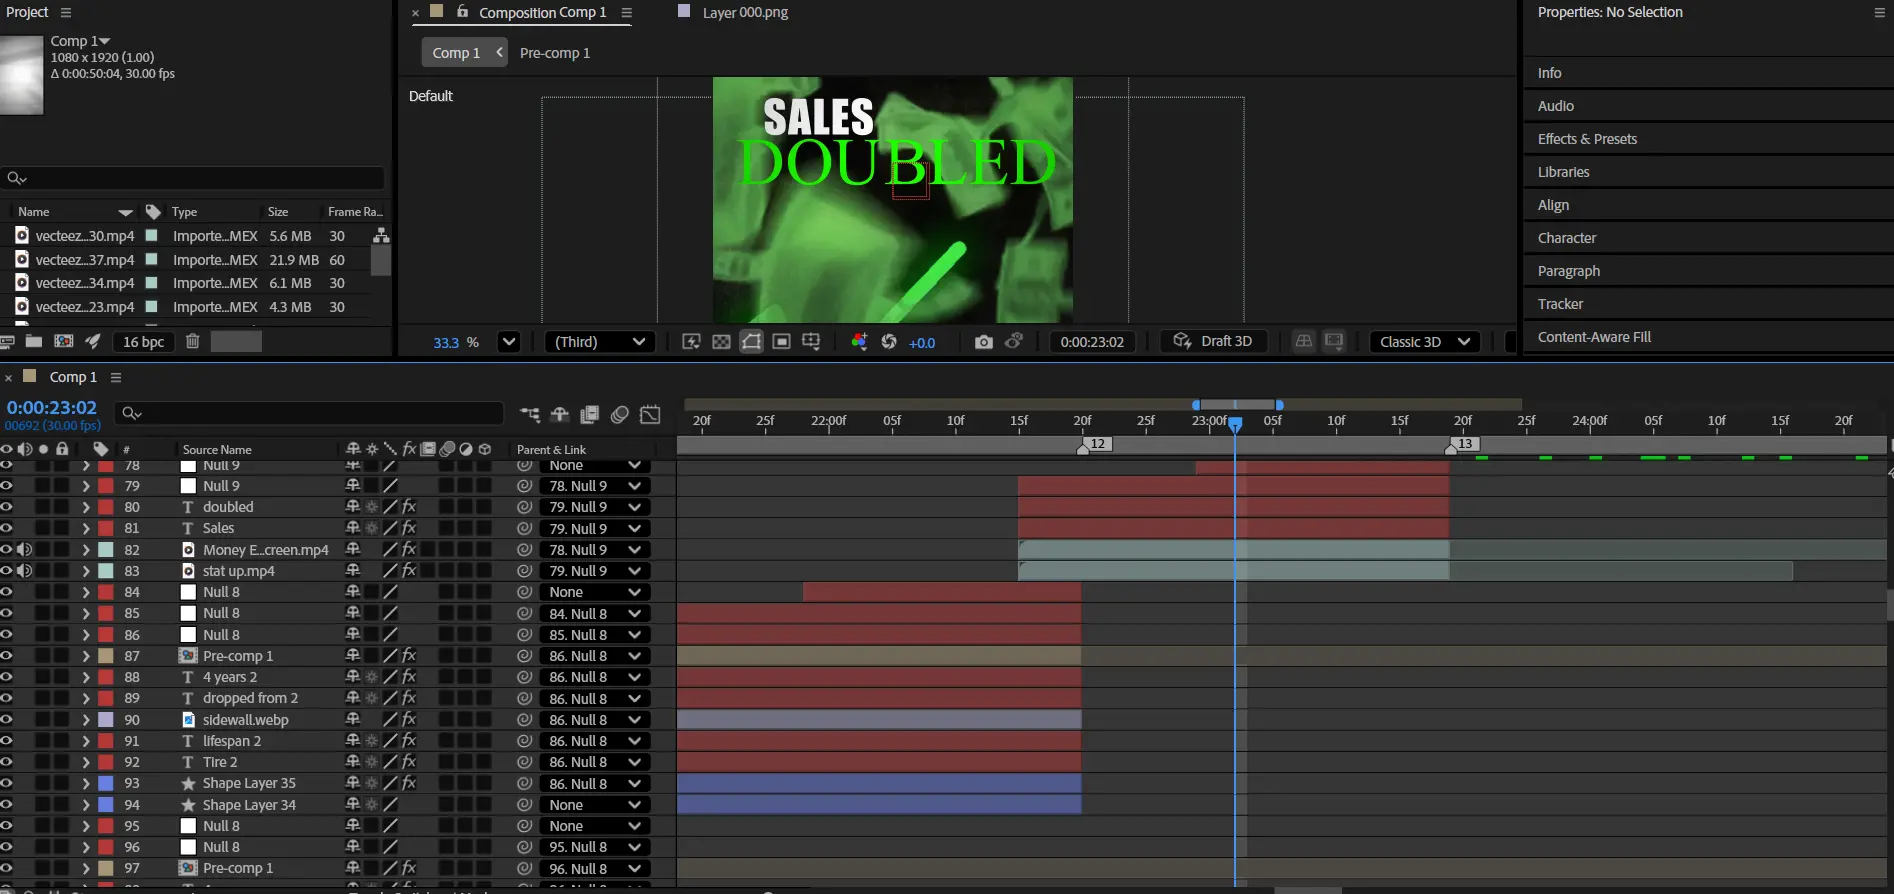
Task: Click the Take Snapshot camera icon
Action: coord(983,342)
